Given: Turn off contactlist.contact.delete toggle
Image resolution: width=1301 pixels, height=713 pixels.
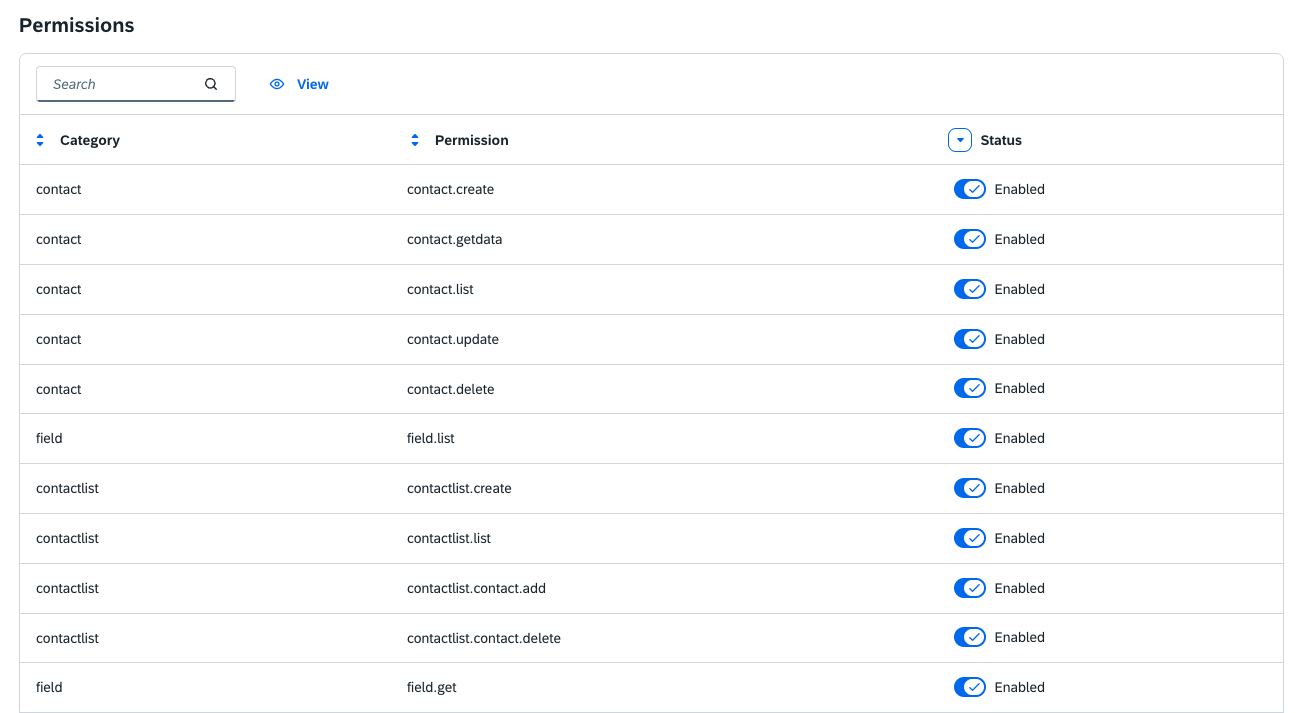Looking at the screenshot, I should coord(969,637).
